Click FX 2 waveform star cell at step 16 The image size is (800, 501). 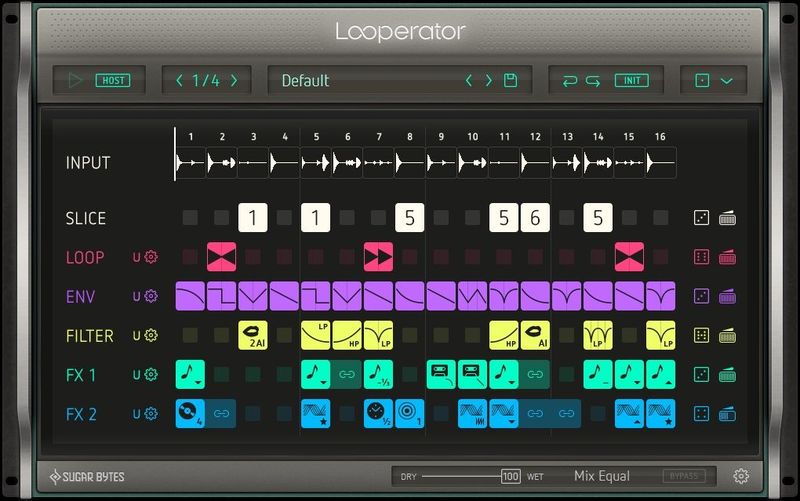pos(661,413)
